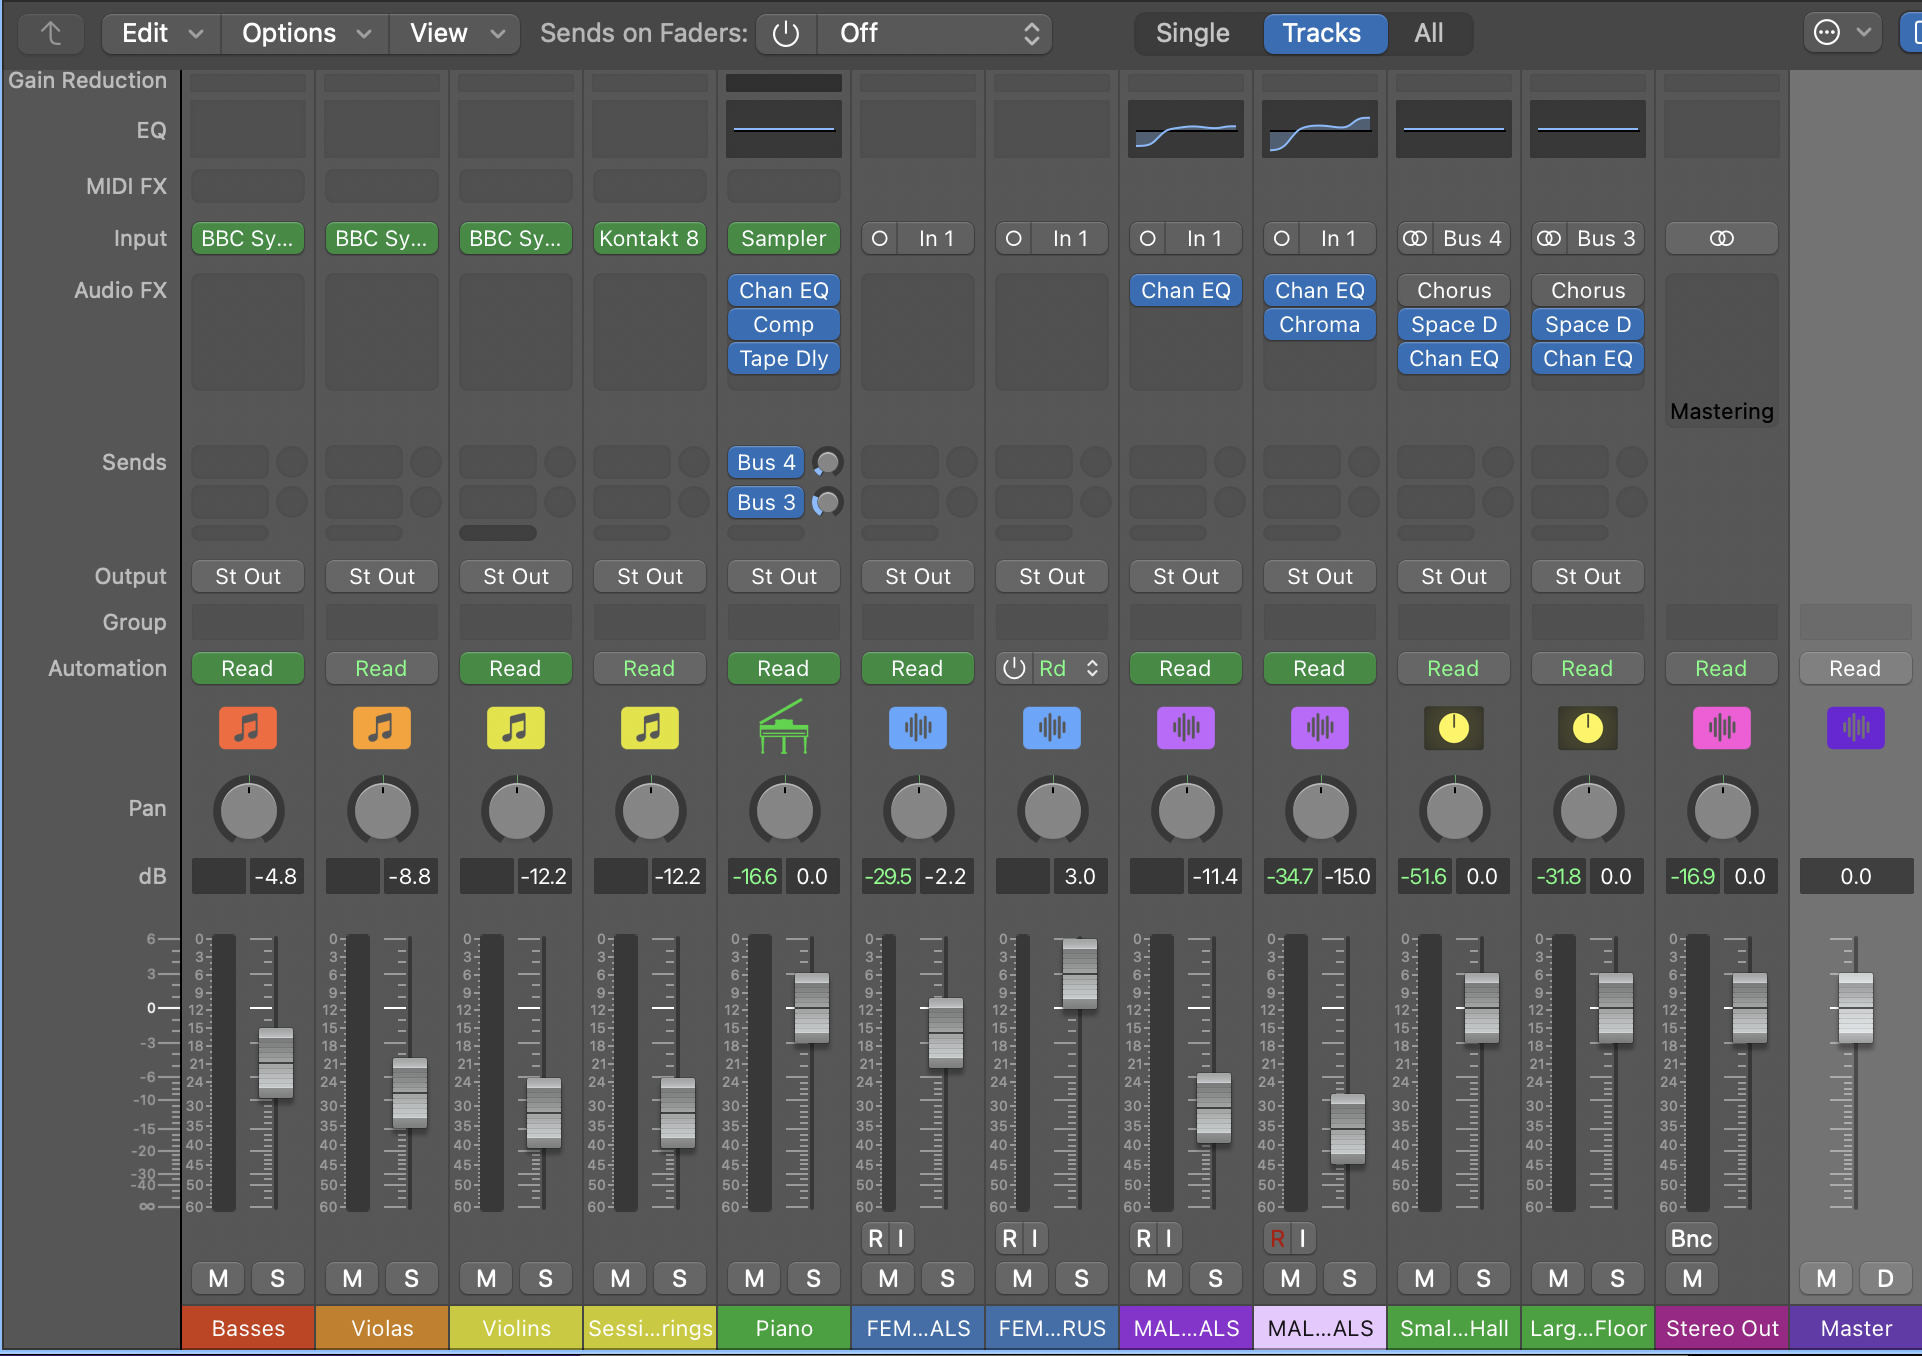Click the Master volume fader
The height and width of the screenshot is (1356, 1922).
(x=1856, y=1008)
